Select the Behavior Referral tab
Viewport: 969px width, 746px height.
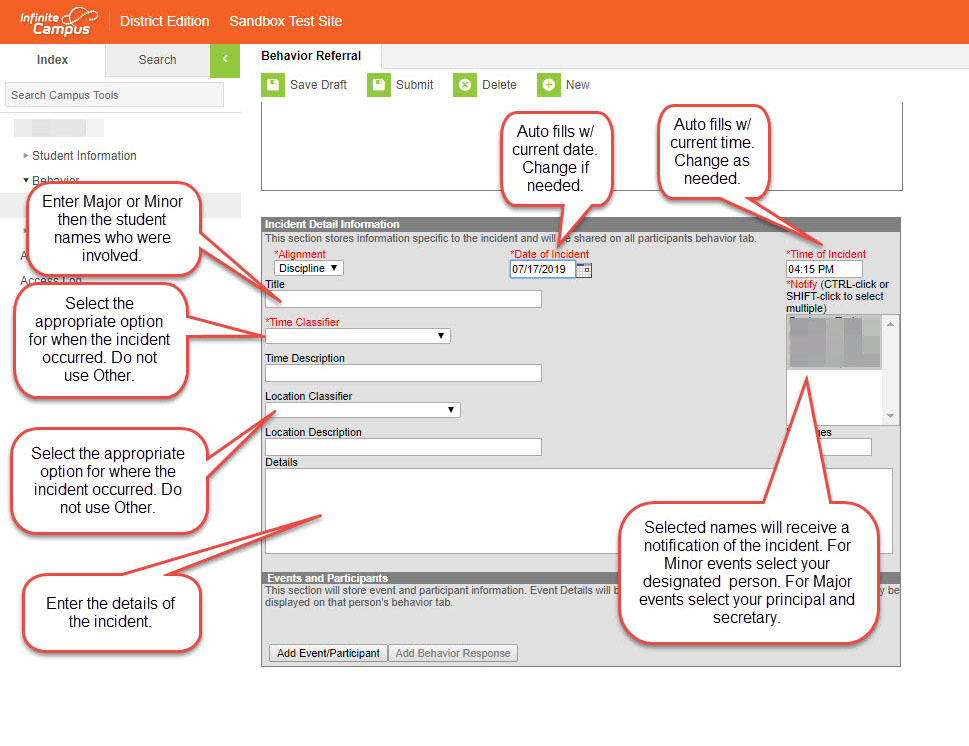click(311, 56)
